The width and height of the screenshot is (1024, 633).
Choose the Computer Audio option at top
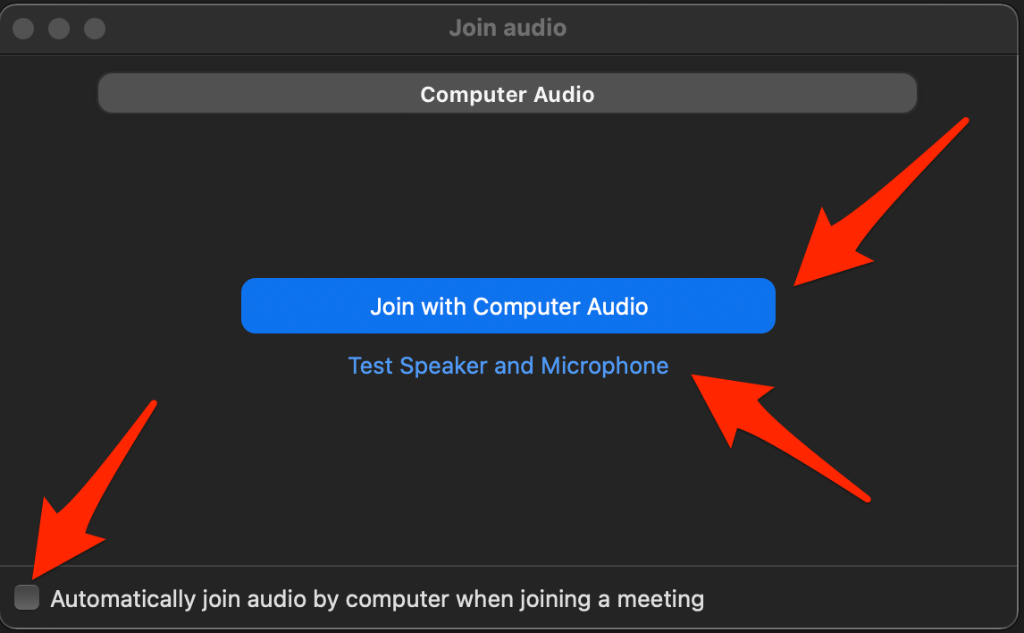[x=507, y=95]
